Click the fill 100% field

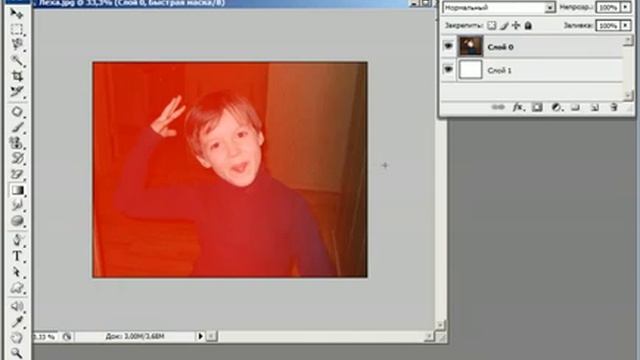[x=608, y=25]
